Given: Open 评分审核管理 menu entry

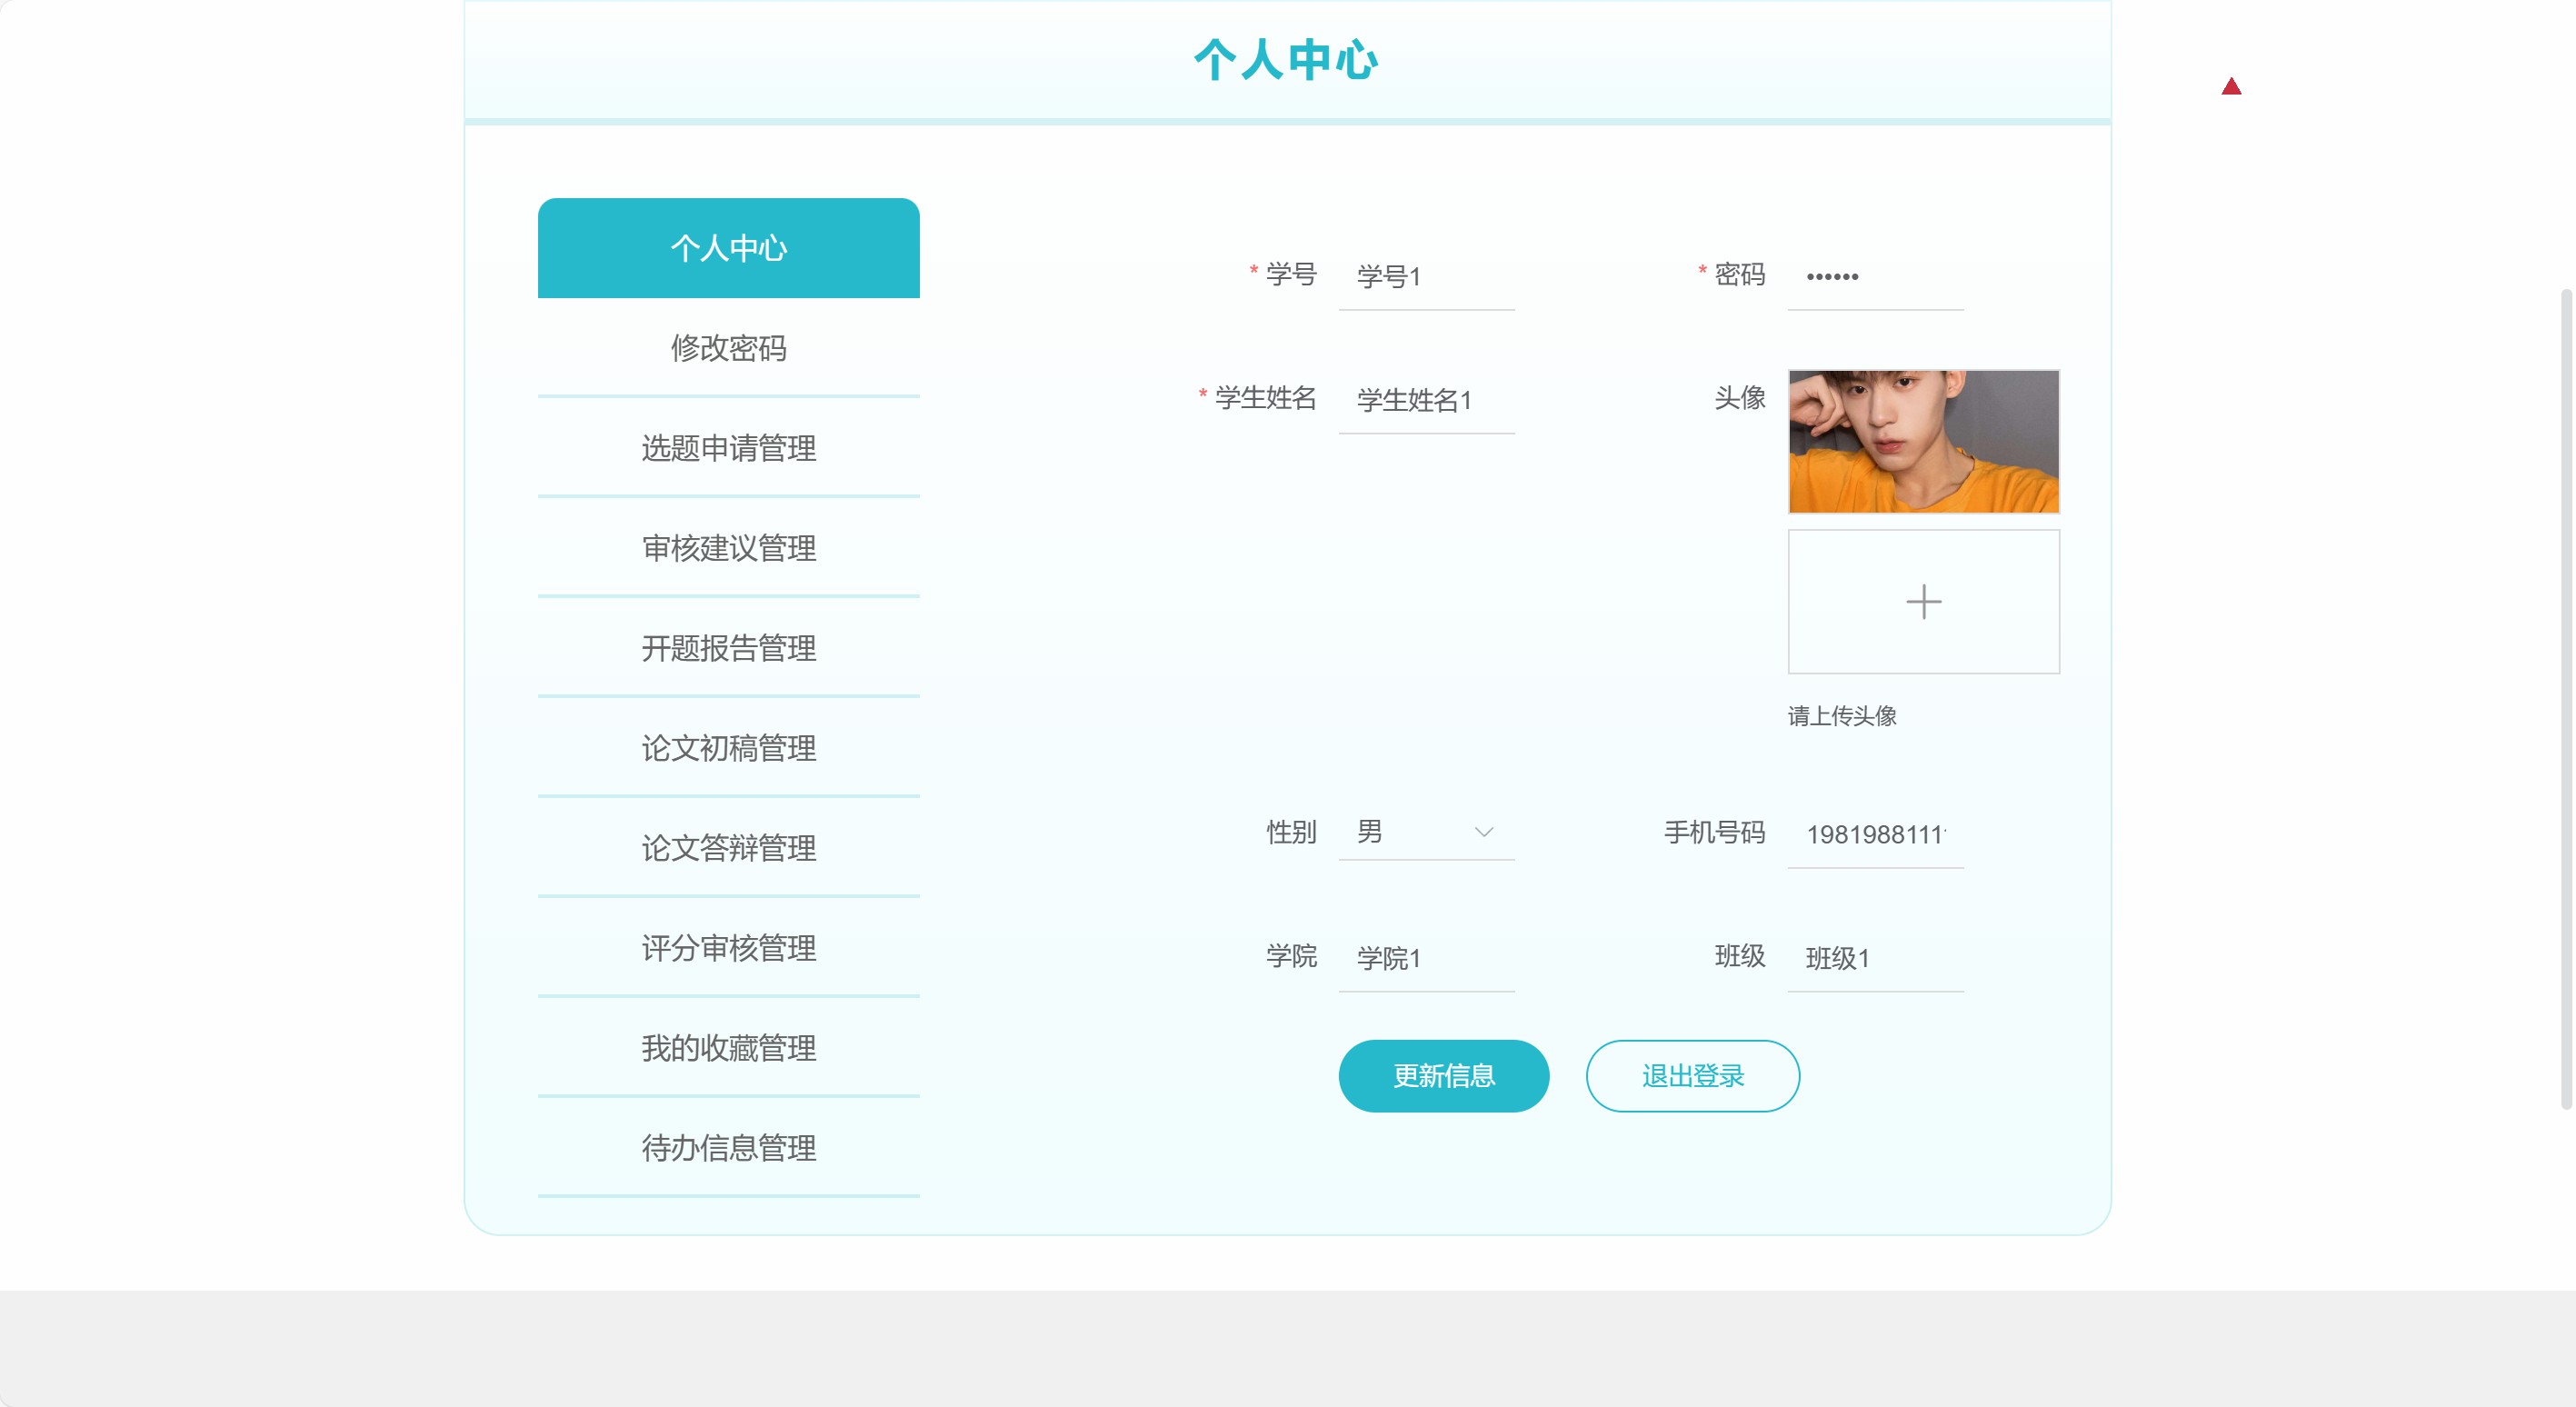Looking at the screenshot, I should point(728,948).
